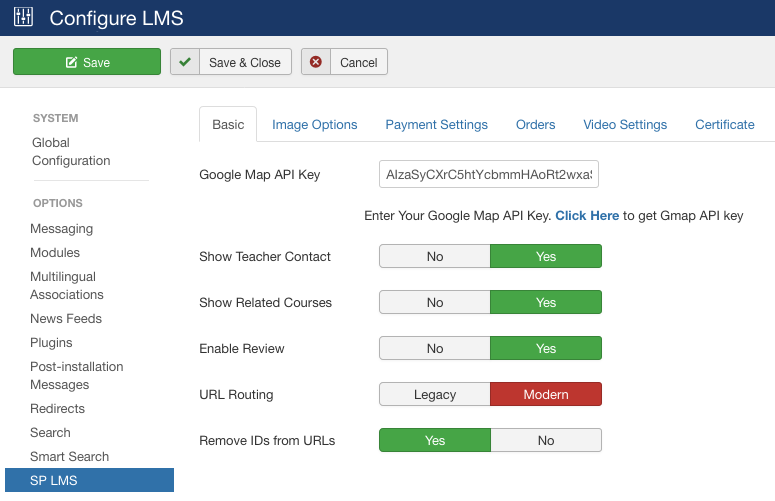Click the green checkmark Save & Close icon
The width and height of the screenshot is (775, 501).
[184, 62]
